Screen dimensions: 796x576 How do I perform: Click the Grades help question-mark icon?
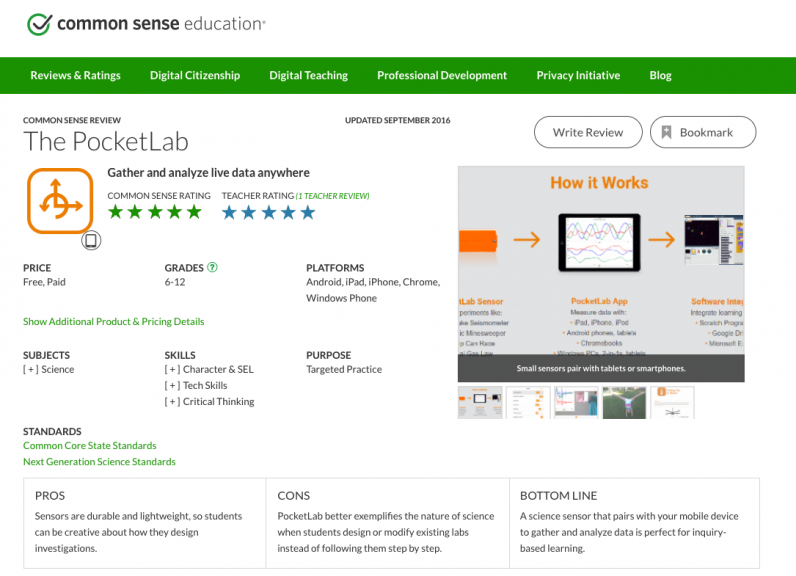(x=212, y=267)
